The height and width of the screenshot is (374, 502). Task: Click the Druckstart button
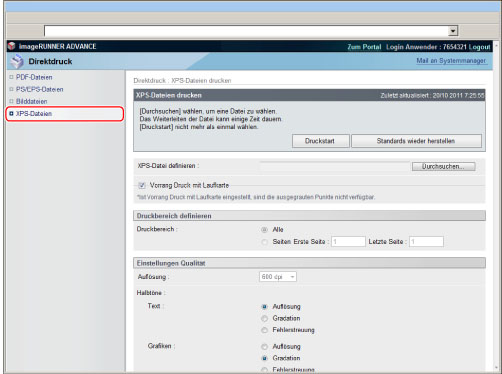[321, 141]
